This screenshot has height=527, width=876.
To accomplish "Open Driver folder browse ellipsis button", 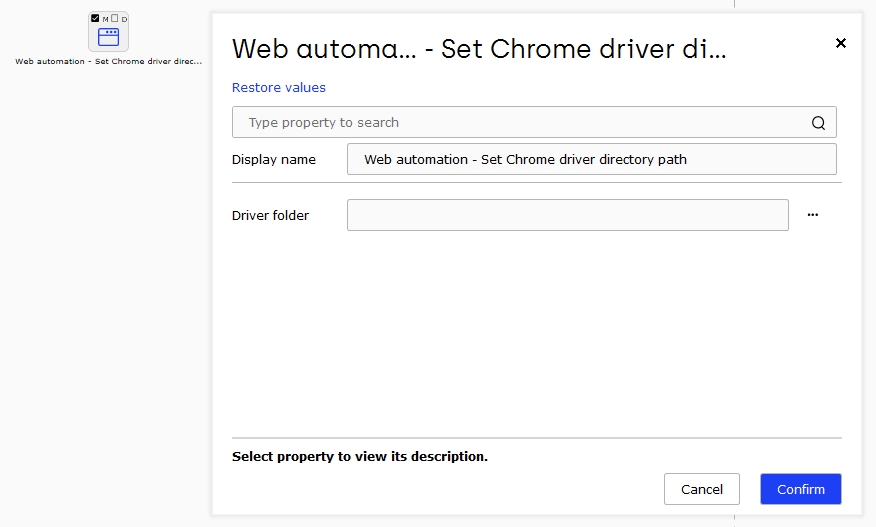I will point(813,215).
